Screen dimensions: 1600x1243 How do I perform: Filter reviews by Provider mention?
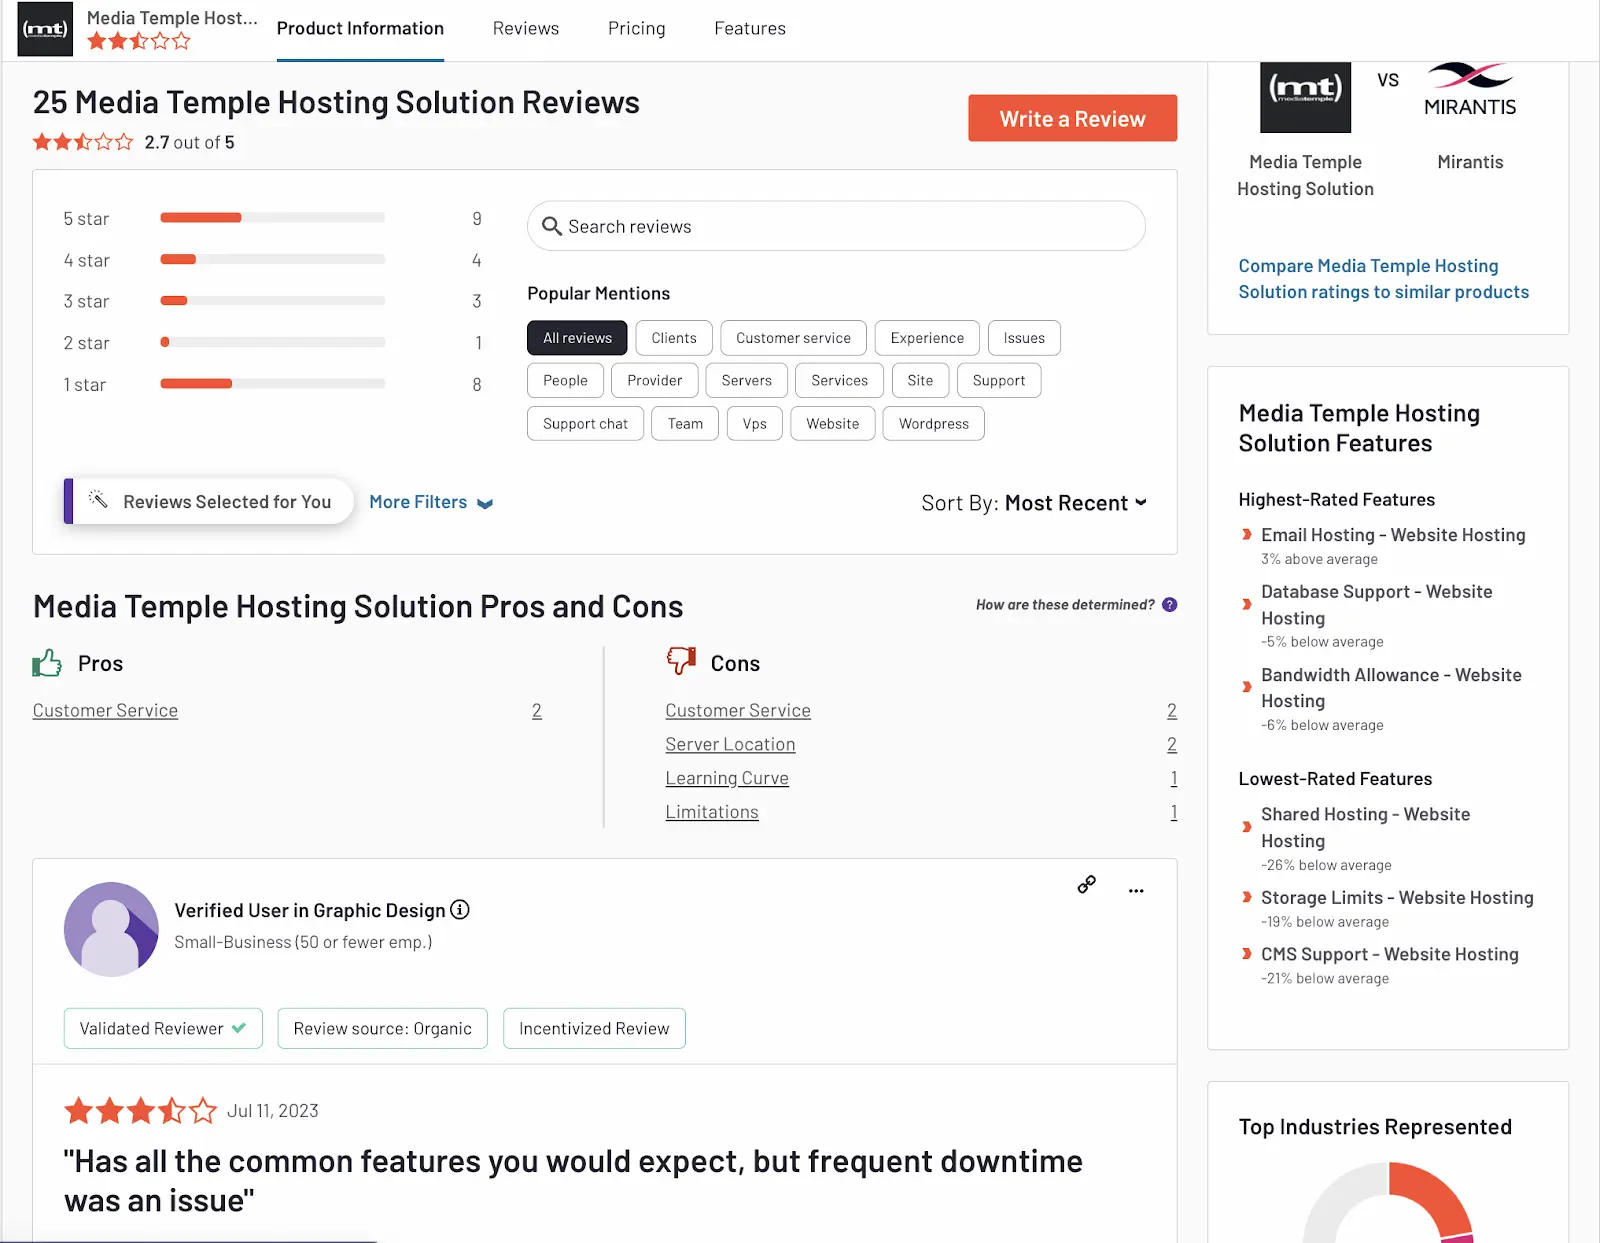point(654,380)
